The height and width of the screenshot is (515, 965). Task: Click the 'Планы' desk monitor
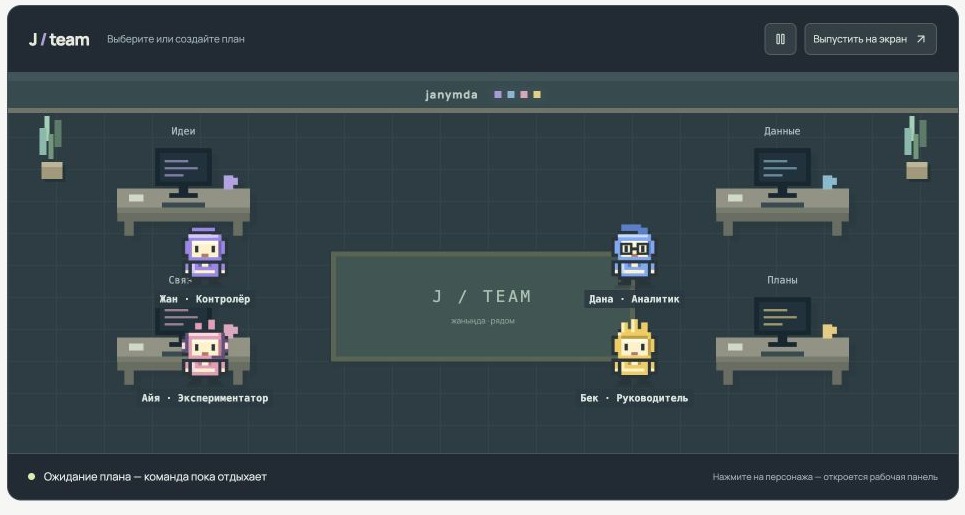click(x=782, y=321)
